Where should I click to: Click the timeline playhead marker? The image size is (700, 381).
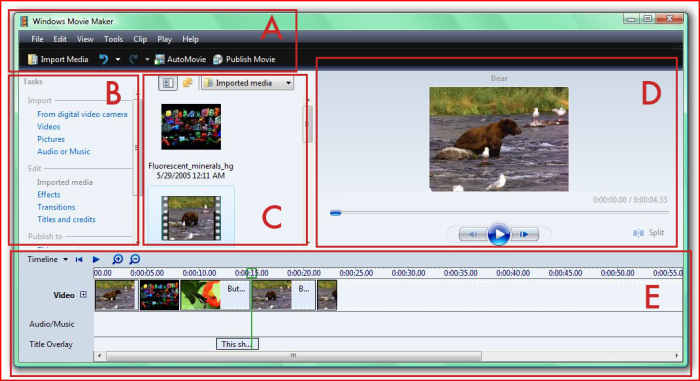[x=252, y=273]
